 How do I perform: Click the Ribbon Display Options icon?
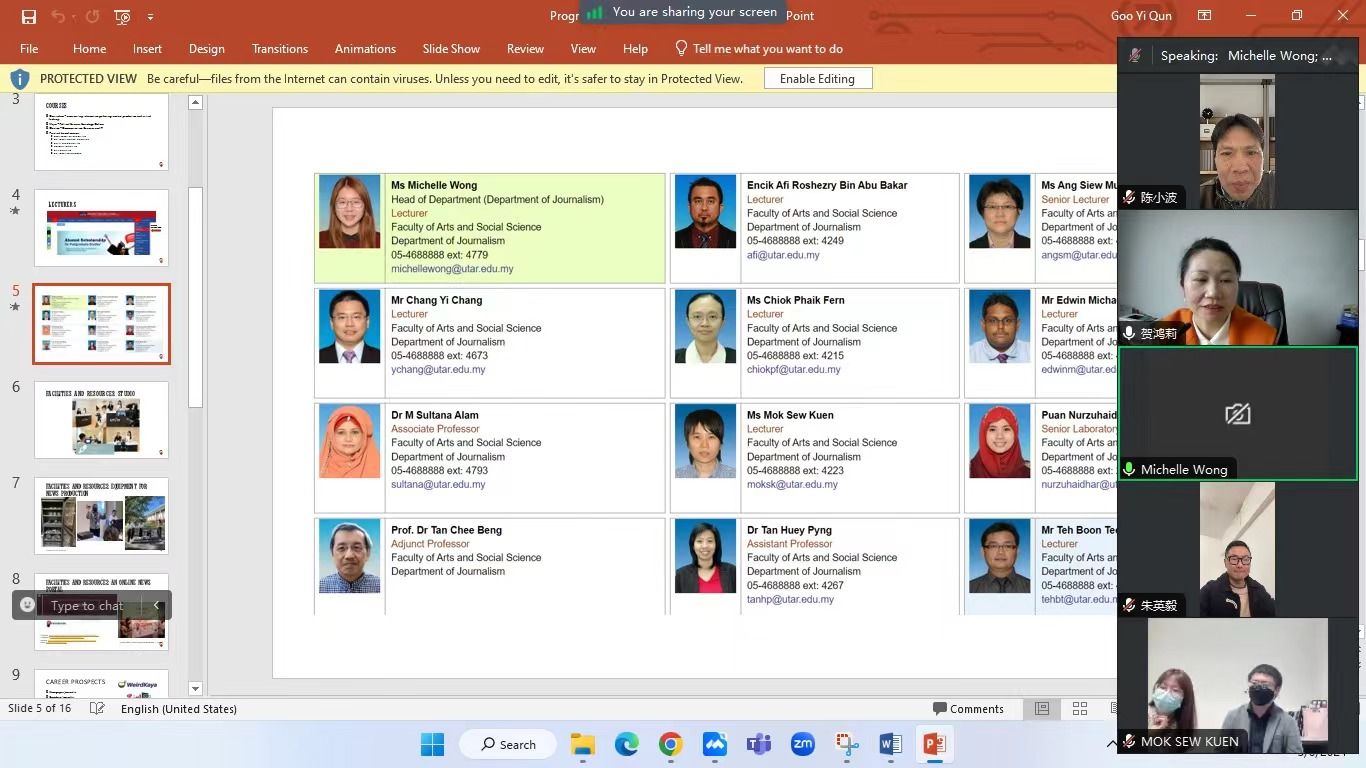[1204, 16]
